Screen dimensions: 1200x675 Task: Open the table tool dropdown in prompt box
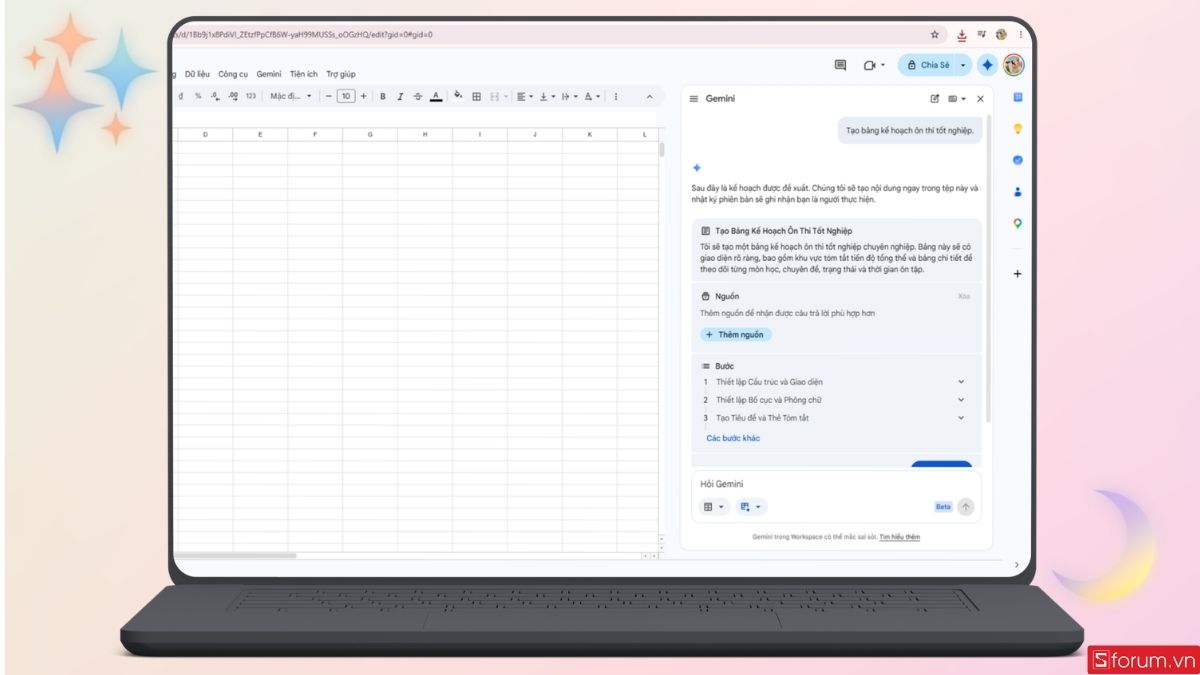click(714, 507)
